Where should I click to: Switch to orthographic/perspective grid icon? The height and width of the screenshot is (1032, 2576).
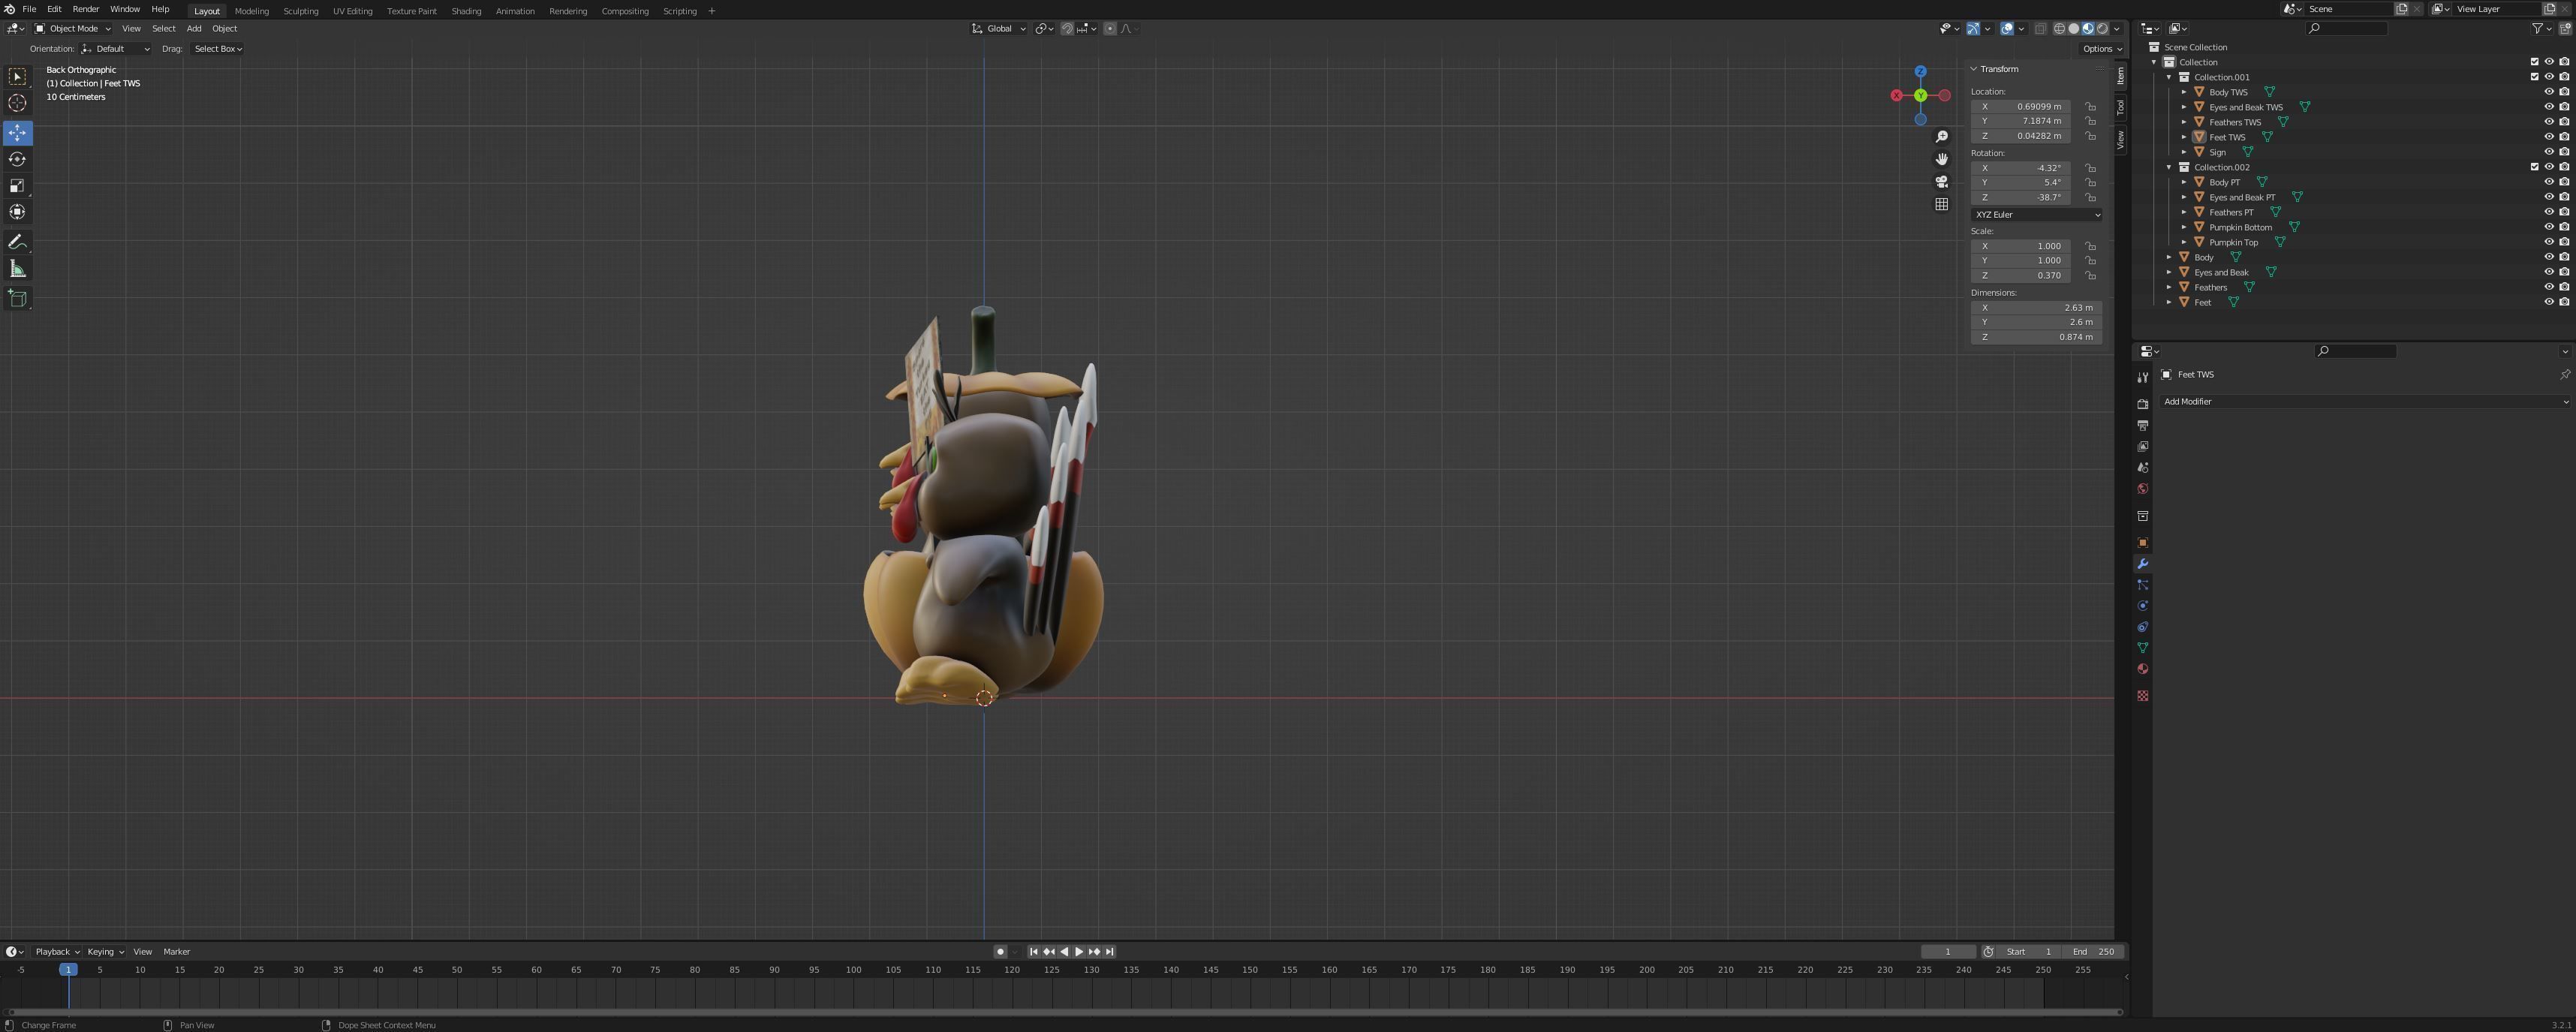[x=1941, y=204]
